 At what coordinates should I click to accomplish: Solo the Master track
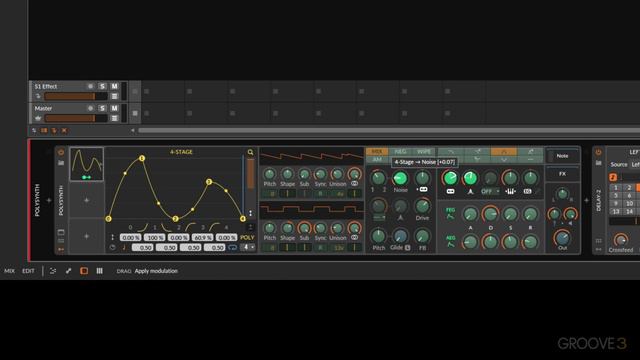pos(102,108)
